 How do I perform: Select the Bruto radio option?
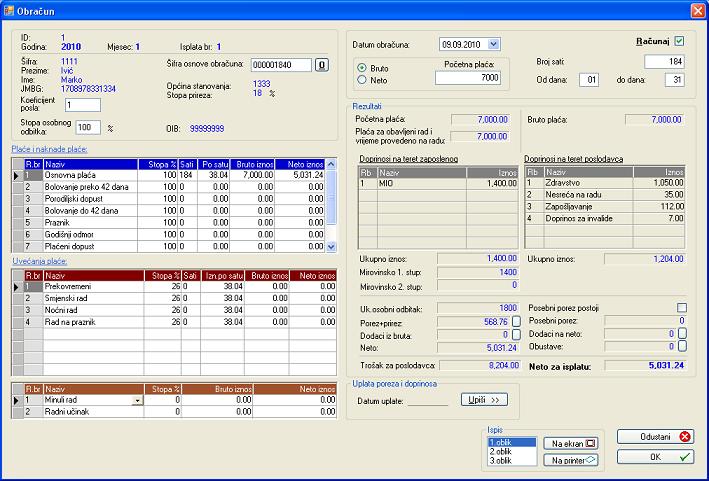[363, 67]
